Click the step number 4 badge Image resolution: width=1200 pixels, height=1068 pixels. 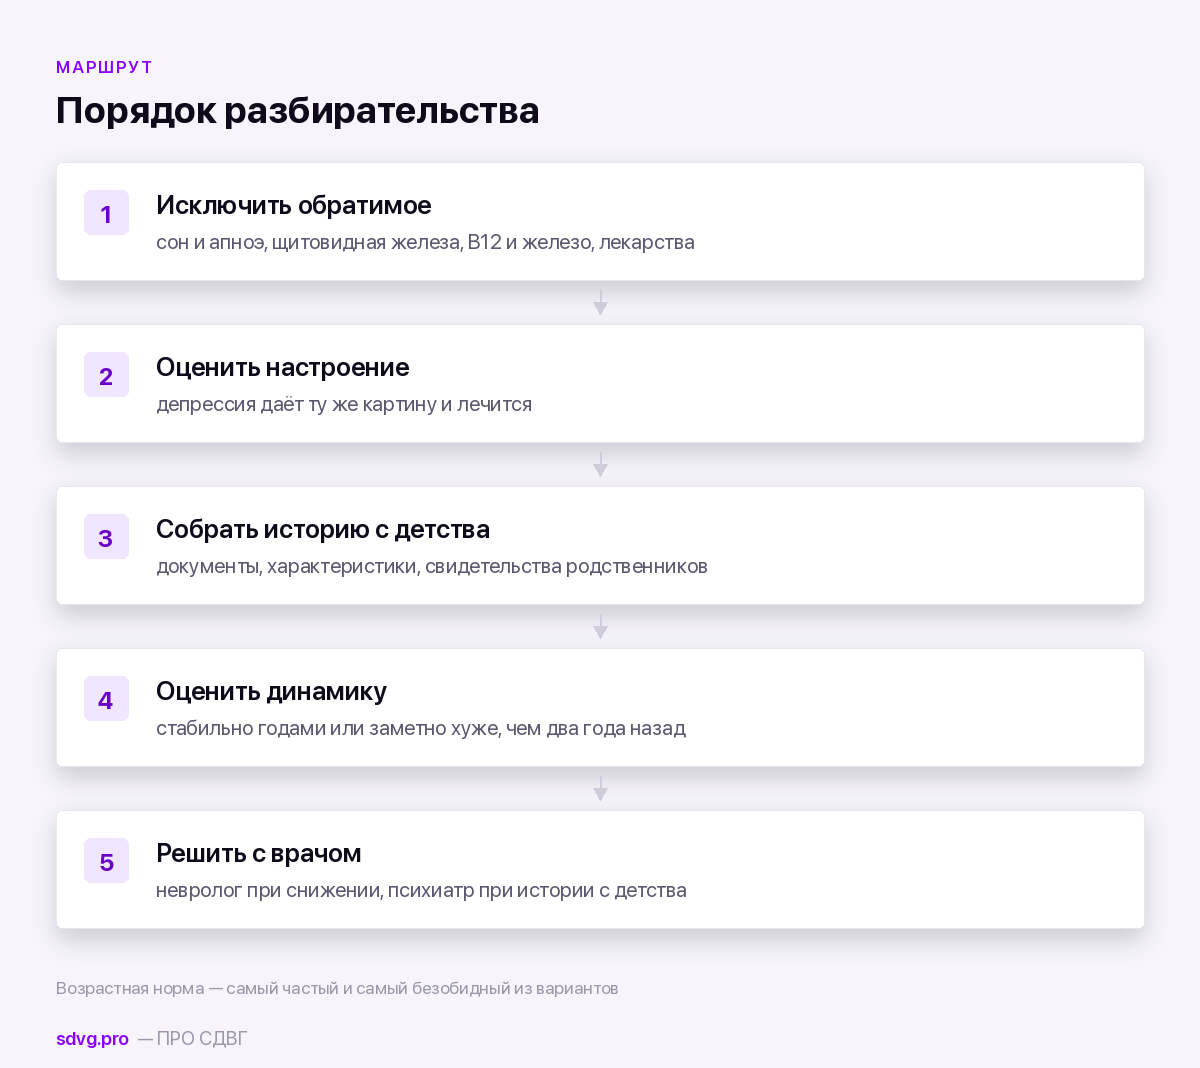click(x=106, y=699)
